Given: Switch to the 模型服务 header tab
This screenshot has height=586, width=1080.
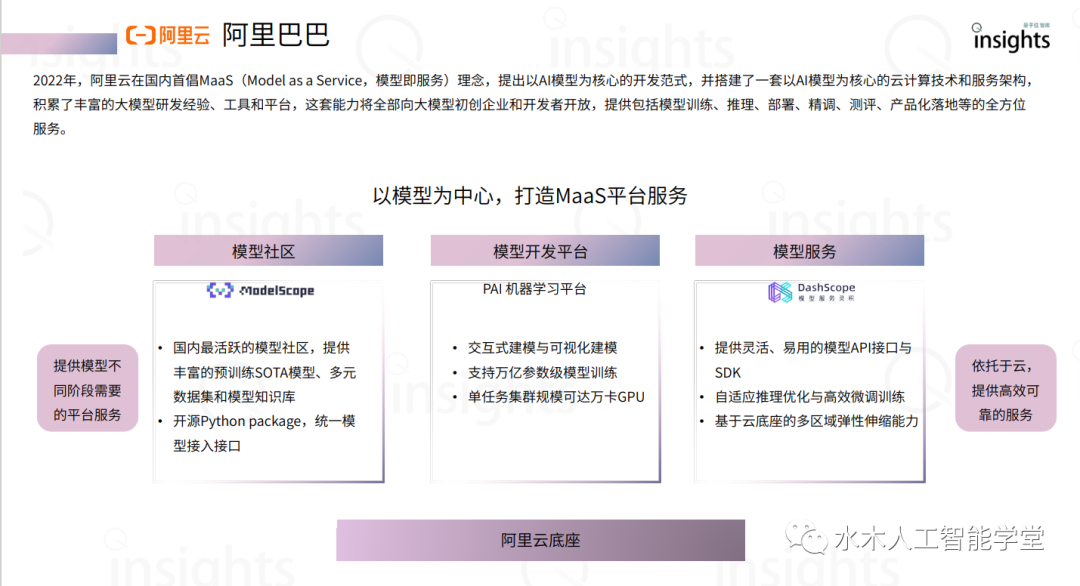Looking at the screenshot, I should tap(809, 251).
